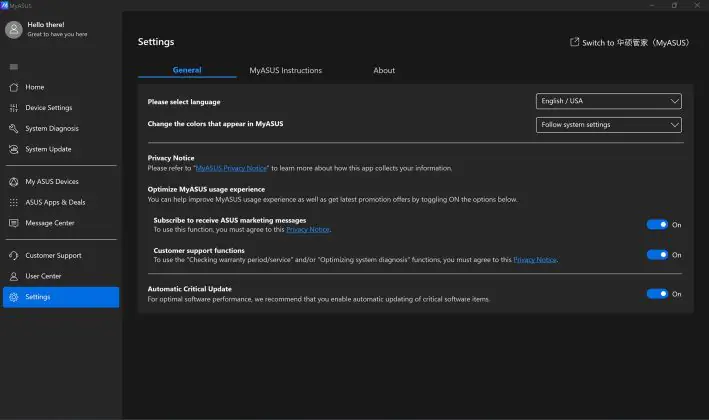This screenshot has width=709, height=420.
Task: Click the Automatic Critical Update heading
Action: tap(189, 289)
